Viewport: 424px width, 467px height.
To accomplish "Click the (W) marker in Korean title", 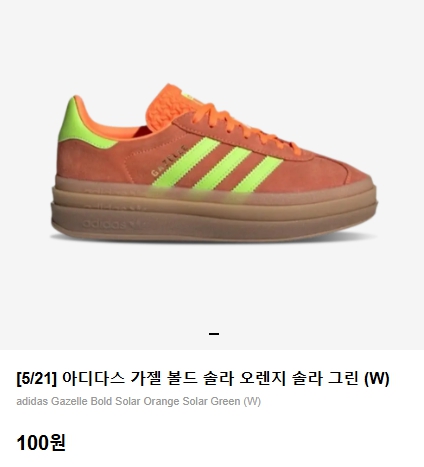I will click(377, 379).
